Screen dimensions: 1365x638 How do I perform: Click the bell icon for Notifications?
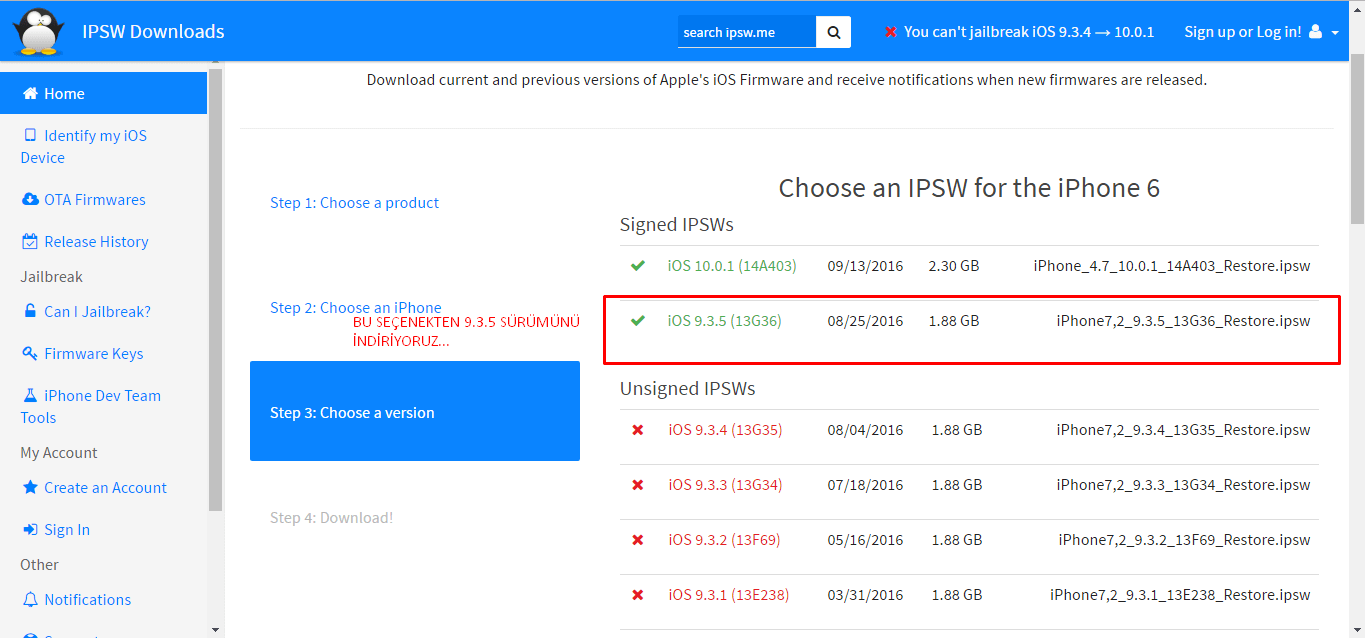coord(30,600)
